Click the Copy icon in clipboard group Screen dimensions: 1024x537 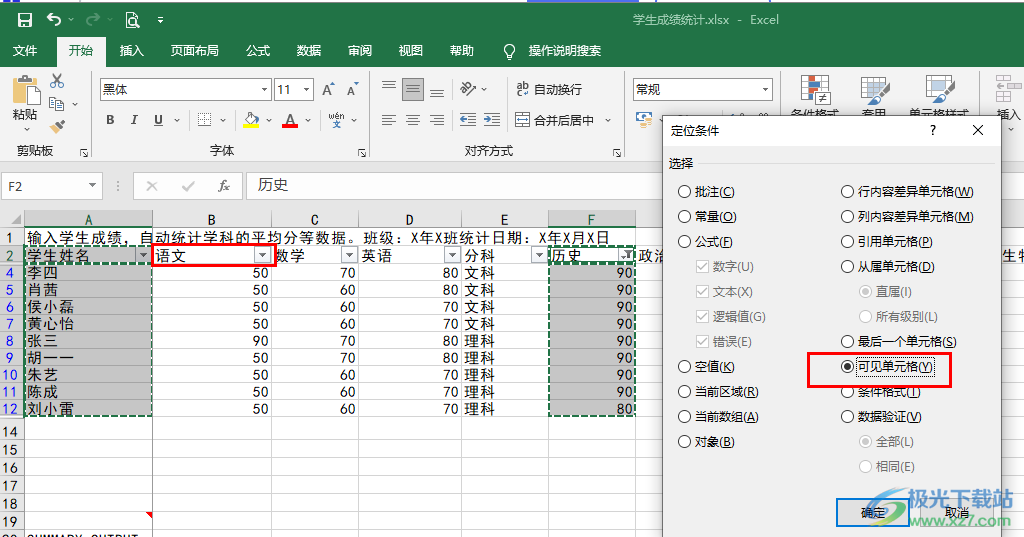point(57,103)
